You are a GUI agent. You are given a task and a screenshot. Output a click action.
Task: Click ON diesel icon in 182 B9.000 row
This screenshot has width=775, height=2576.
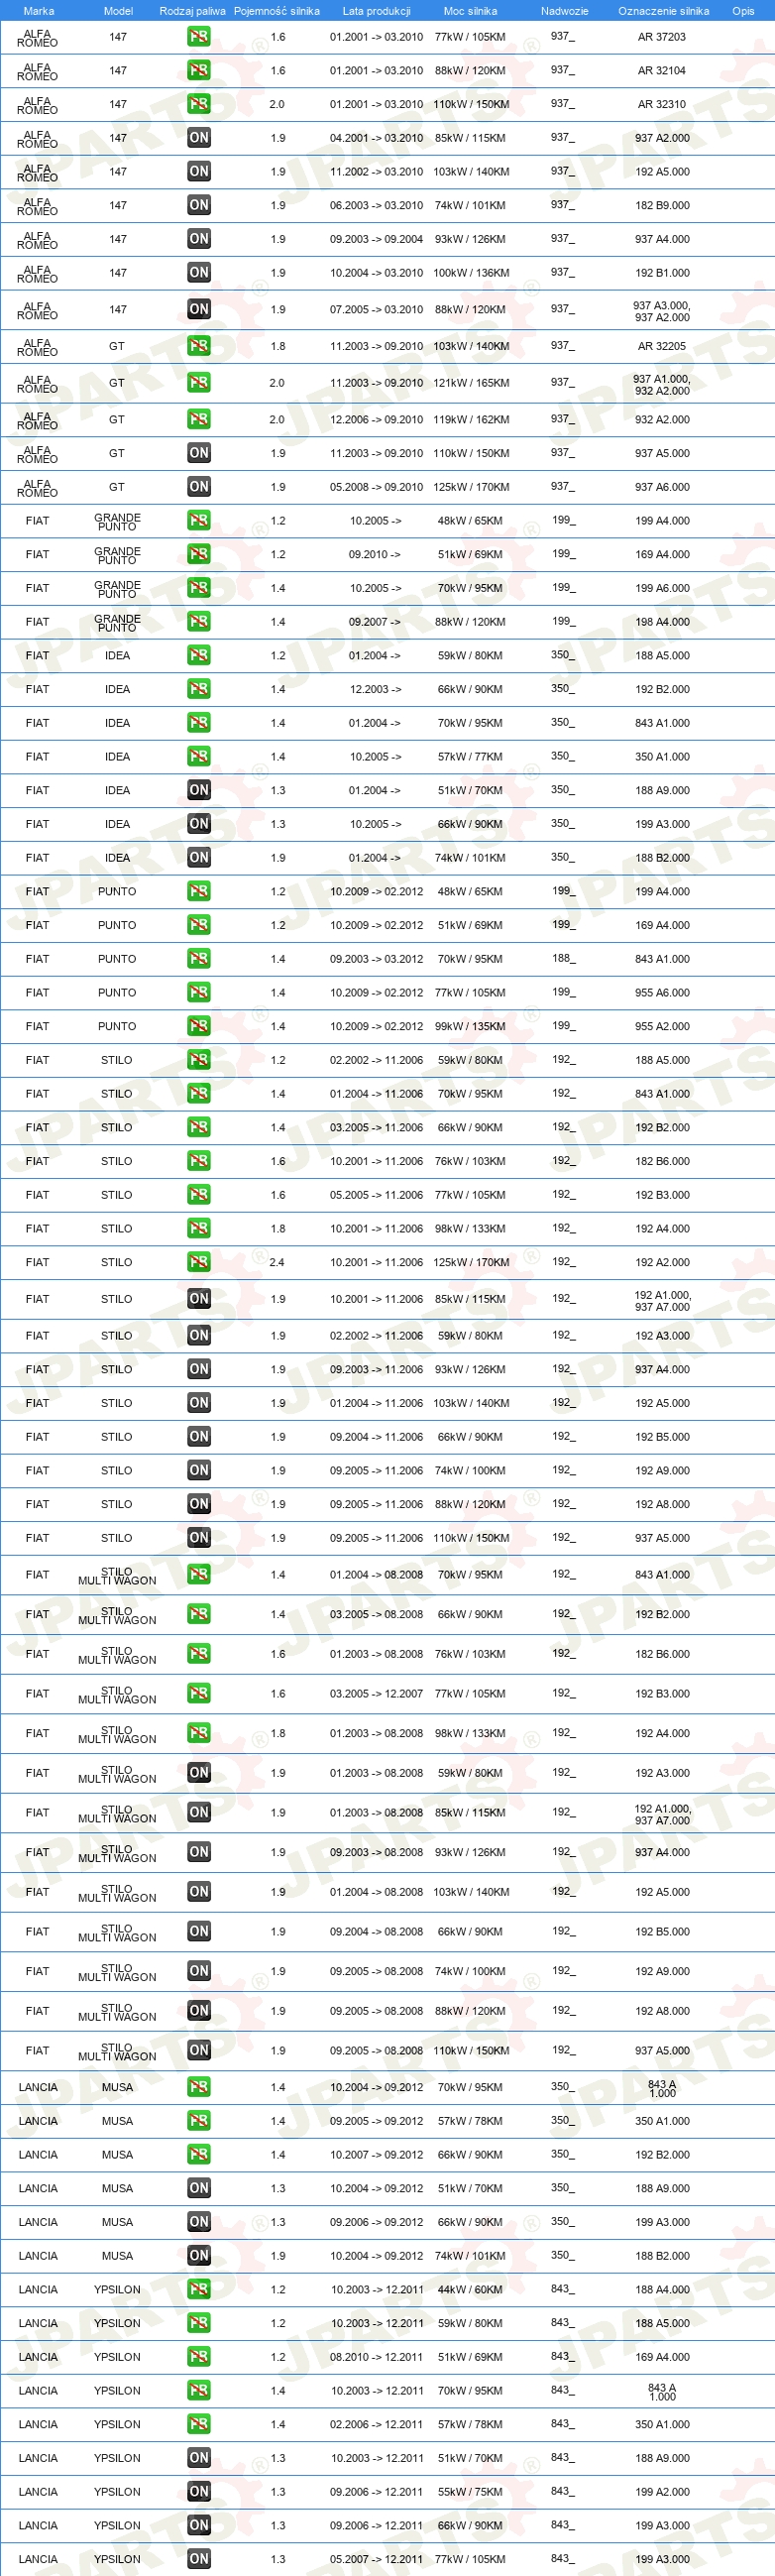click(x=199, y=205)
